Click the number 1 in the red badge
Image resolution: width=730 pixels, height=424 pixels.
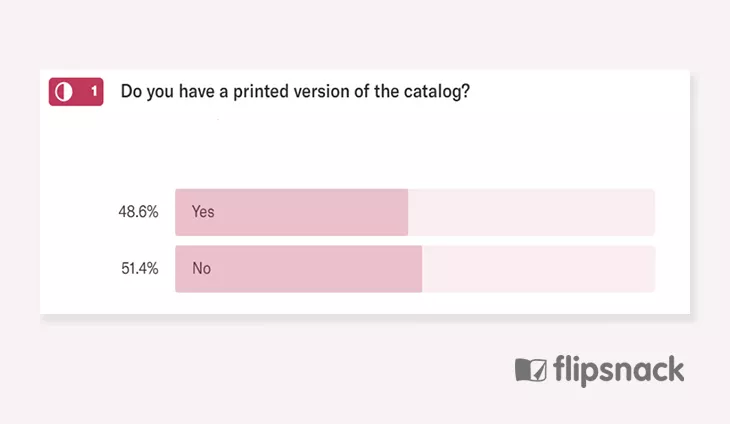coord(94,91)
